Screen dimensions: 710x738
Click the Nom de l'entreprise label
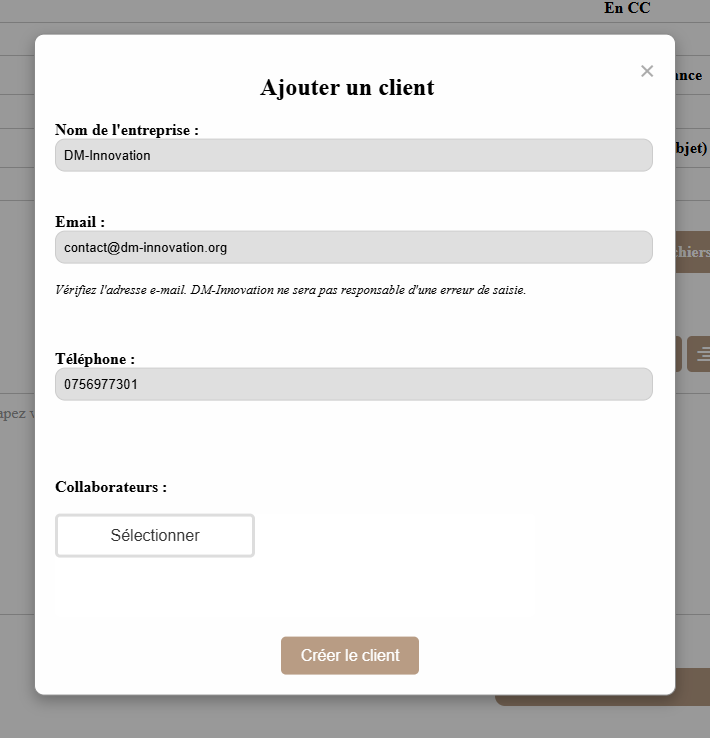pos(127,130)
